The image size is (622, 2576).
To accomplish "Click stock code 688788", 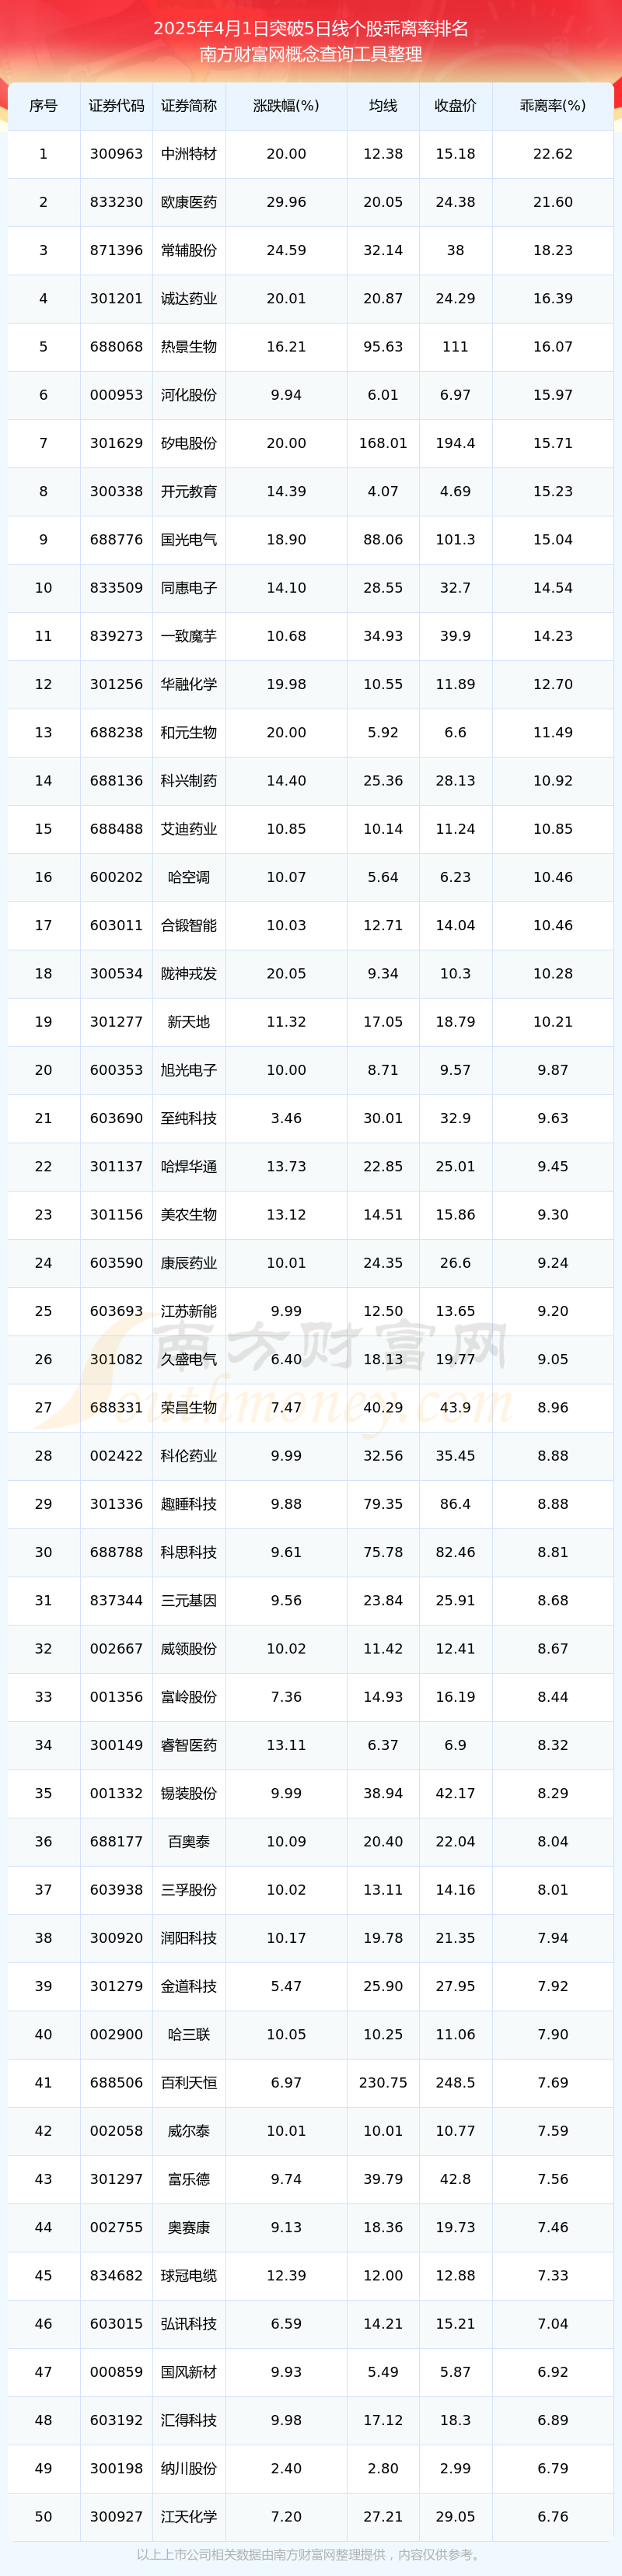I will (x=116, y=1553).
